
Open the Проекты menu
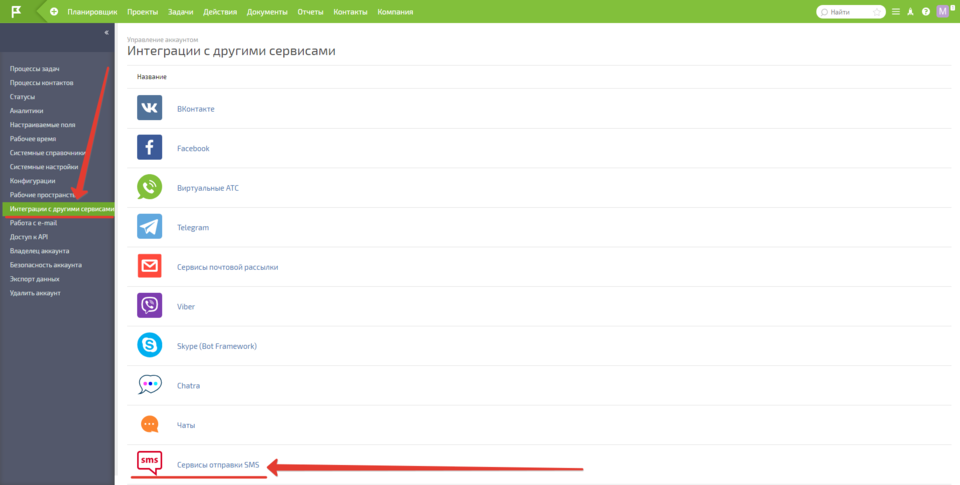tap(143, 12)
